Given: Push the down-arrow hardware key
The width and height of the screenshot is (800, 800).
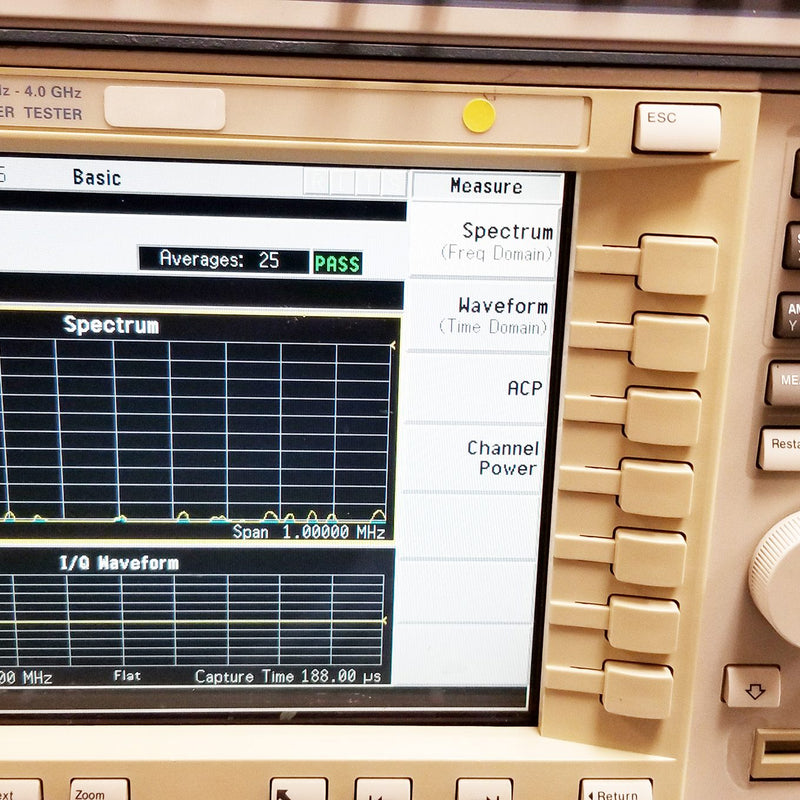Looking at the screenshot, I should point(751,686).
